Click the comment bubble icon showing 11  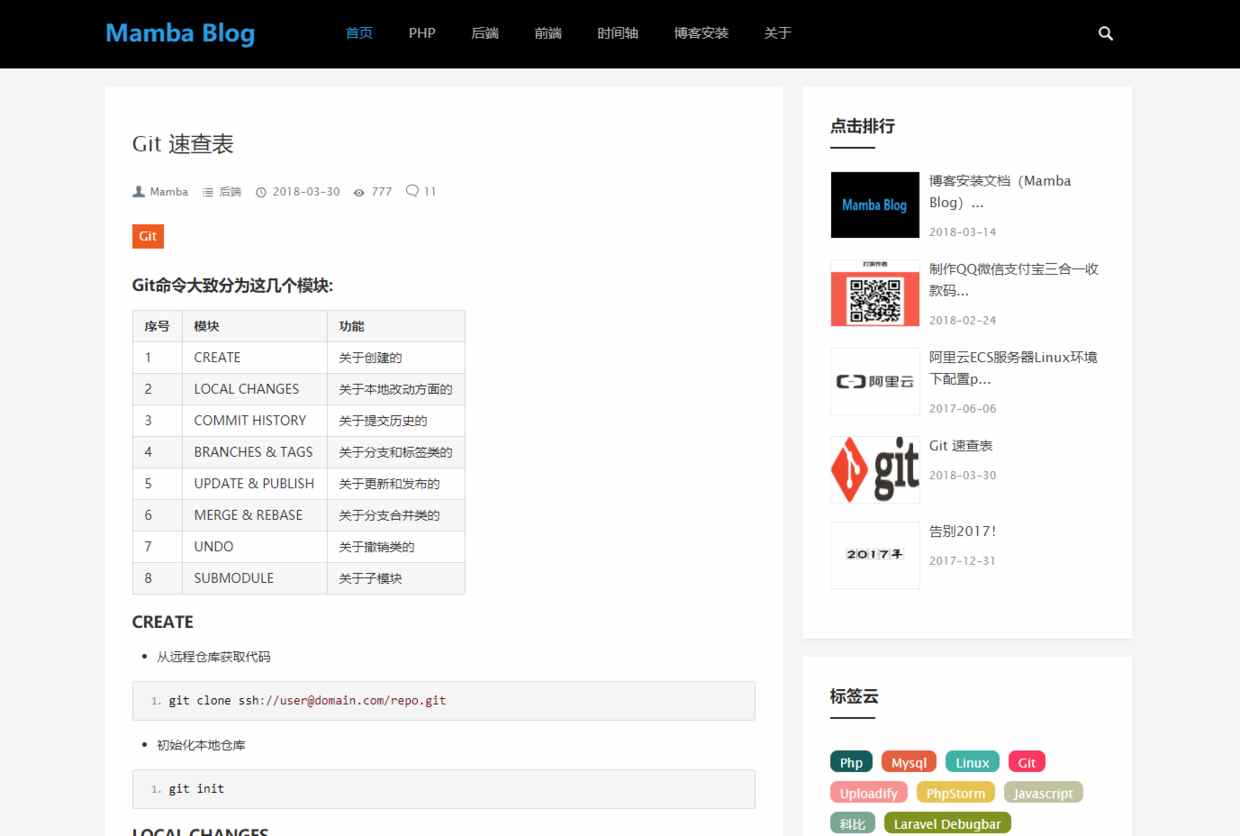click(x=412, y=191)
